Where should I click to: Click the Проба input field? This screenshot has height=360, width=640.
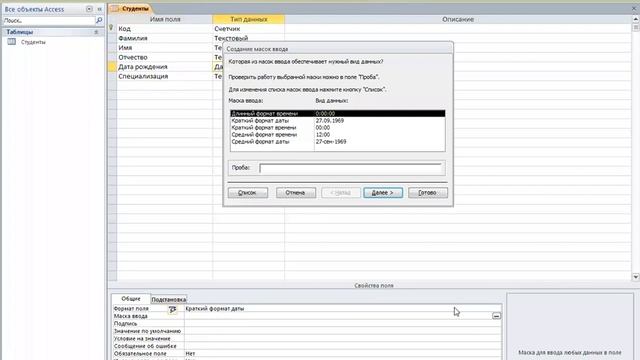pyautogui.click(x=350, y=168)
